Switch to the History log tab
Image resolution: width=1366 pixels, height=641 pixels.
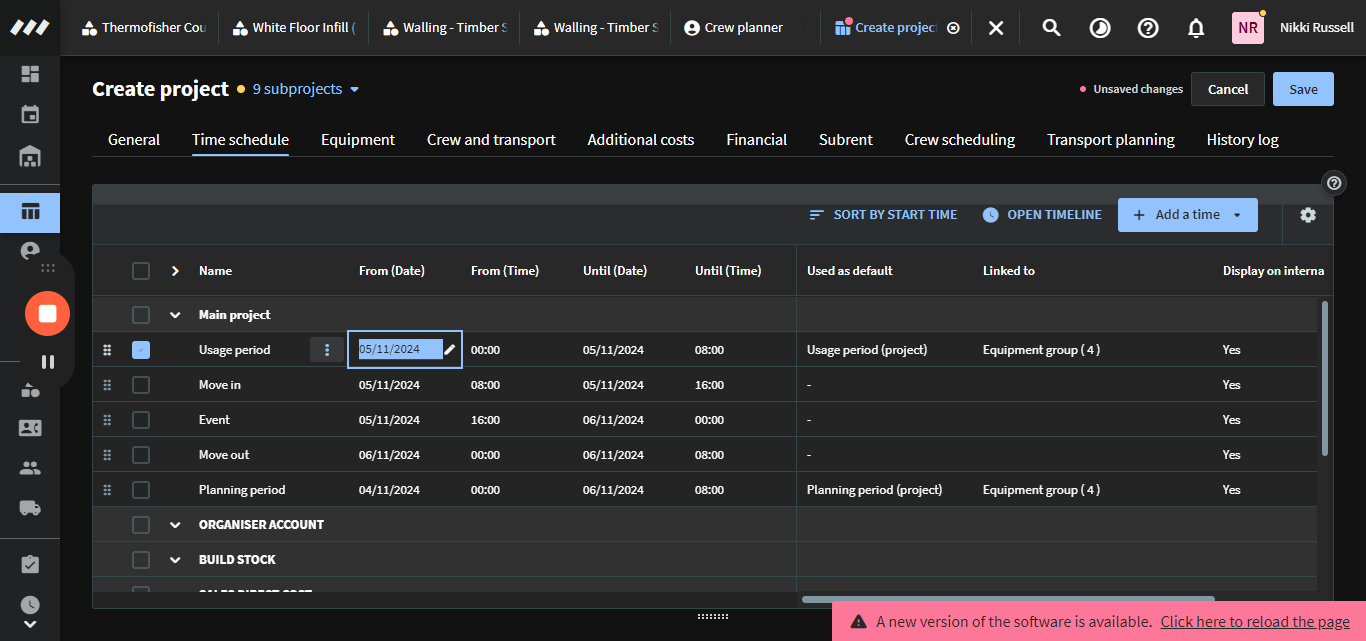pos(1243,140)
